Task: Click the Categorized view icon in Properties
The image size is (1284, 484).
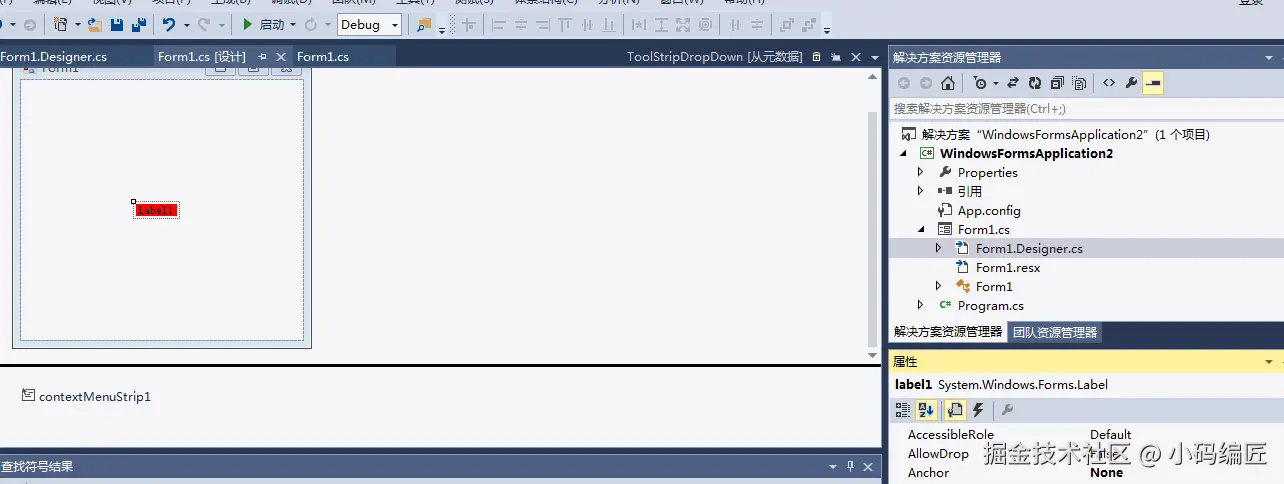Action: tap(903, 410)
